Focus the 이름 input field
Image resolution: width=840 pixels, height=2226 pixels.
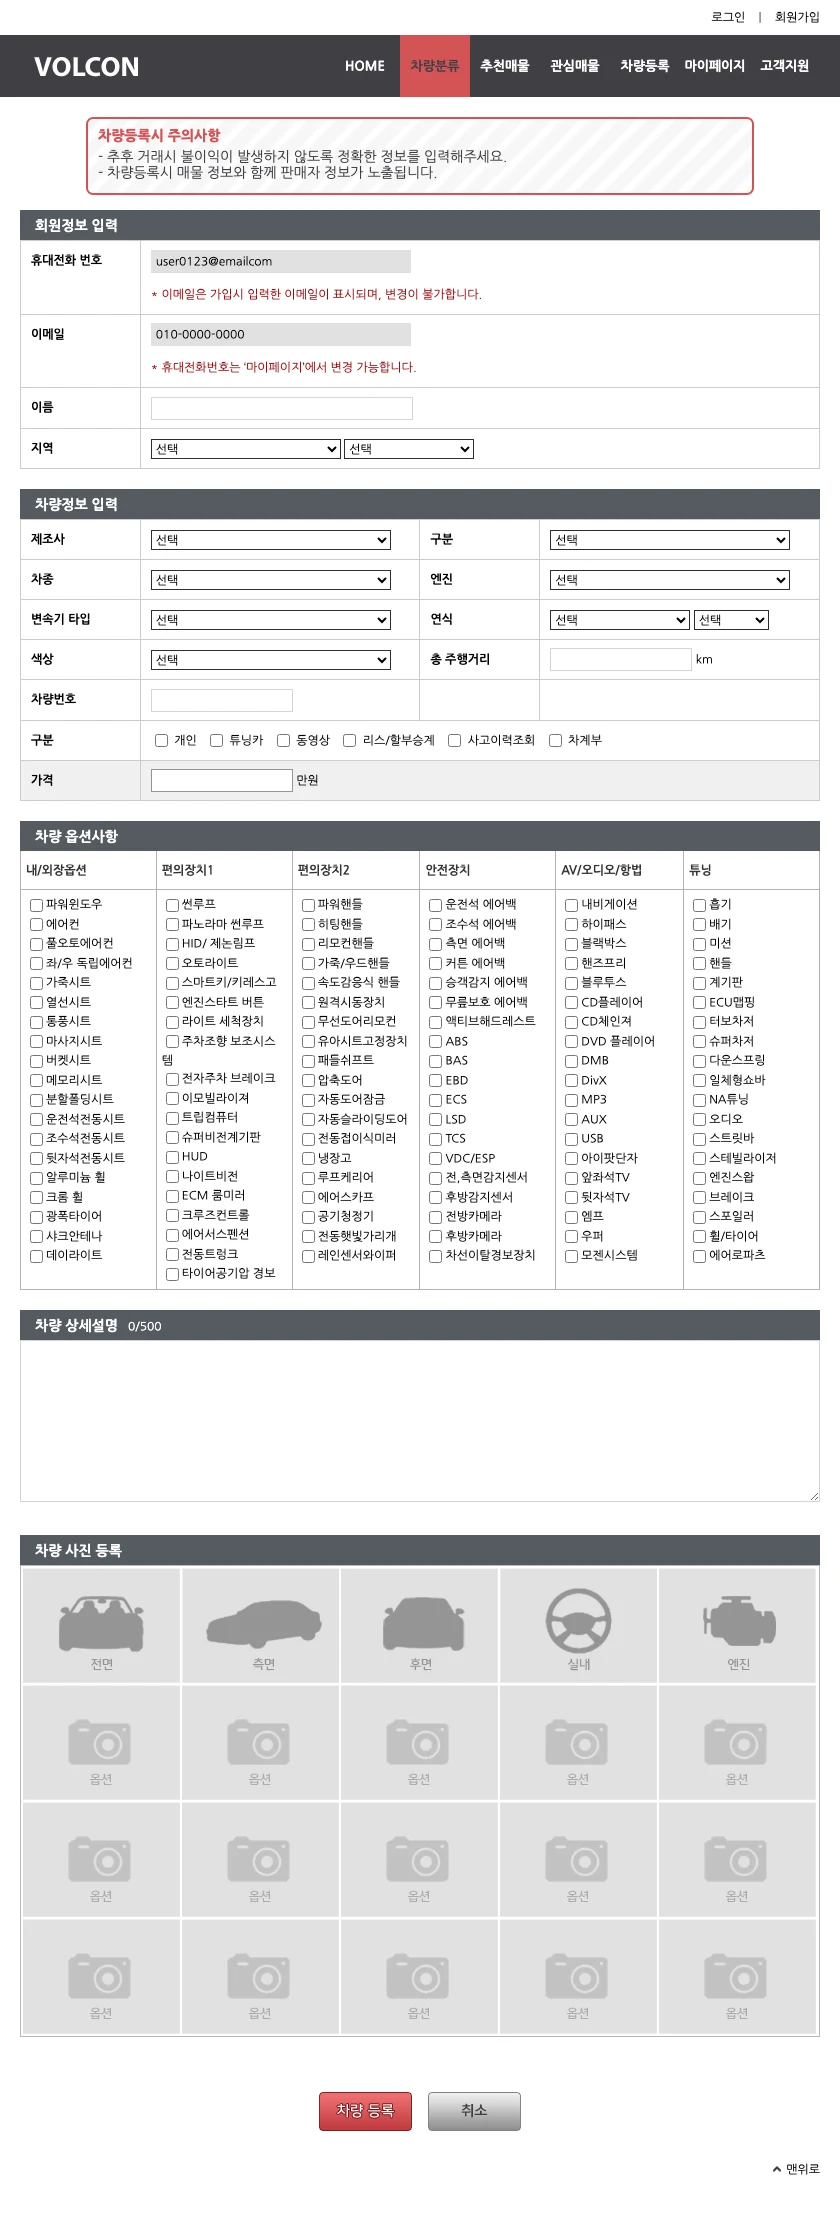[x=282, y=408]
